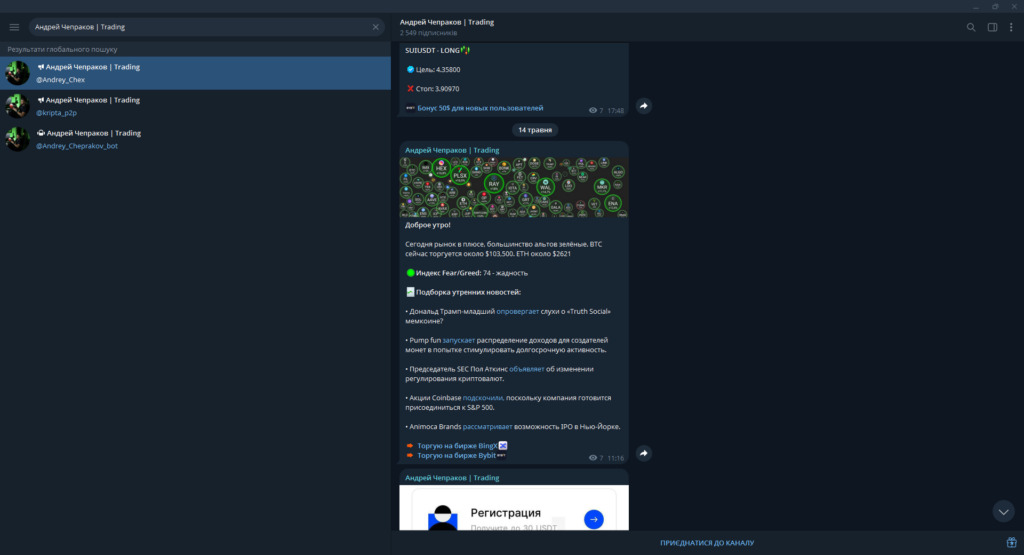Open the запускает news link
This screenshot has width=1024, height=555.
pyautogui.click(x=458, y=340)
